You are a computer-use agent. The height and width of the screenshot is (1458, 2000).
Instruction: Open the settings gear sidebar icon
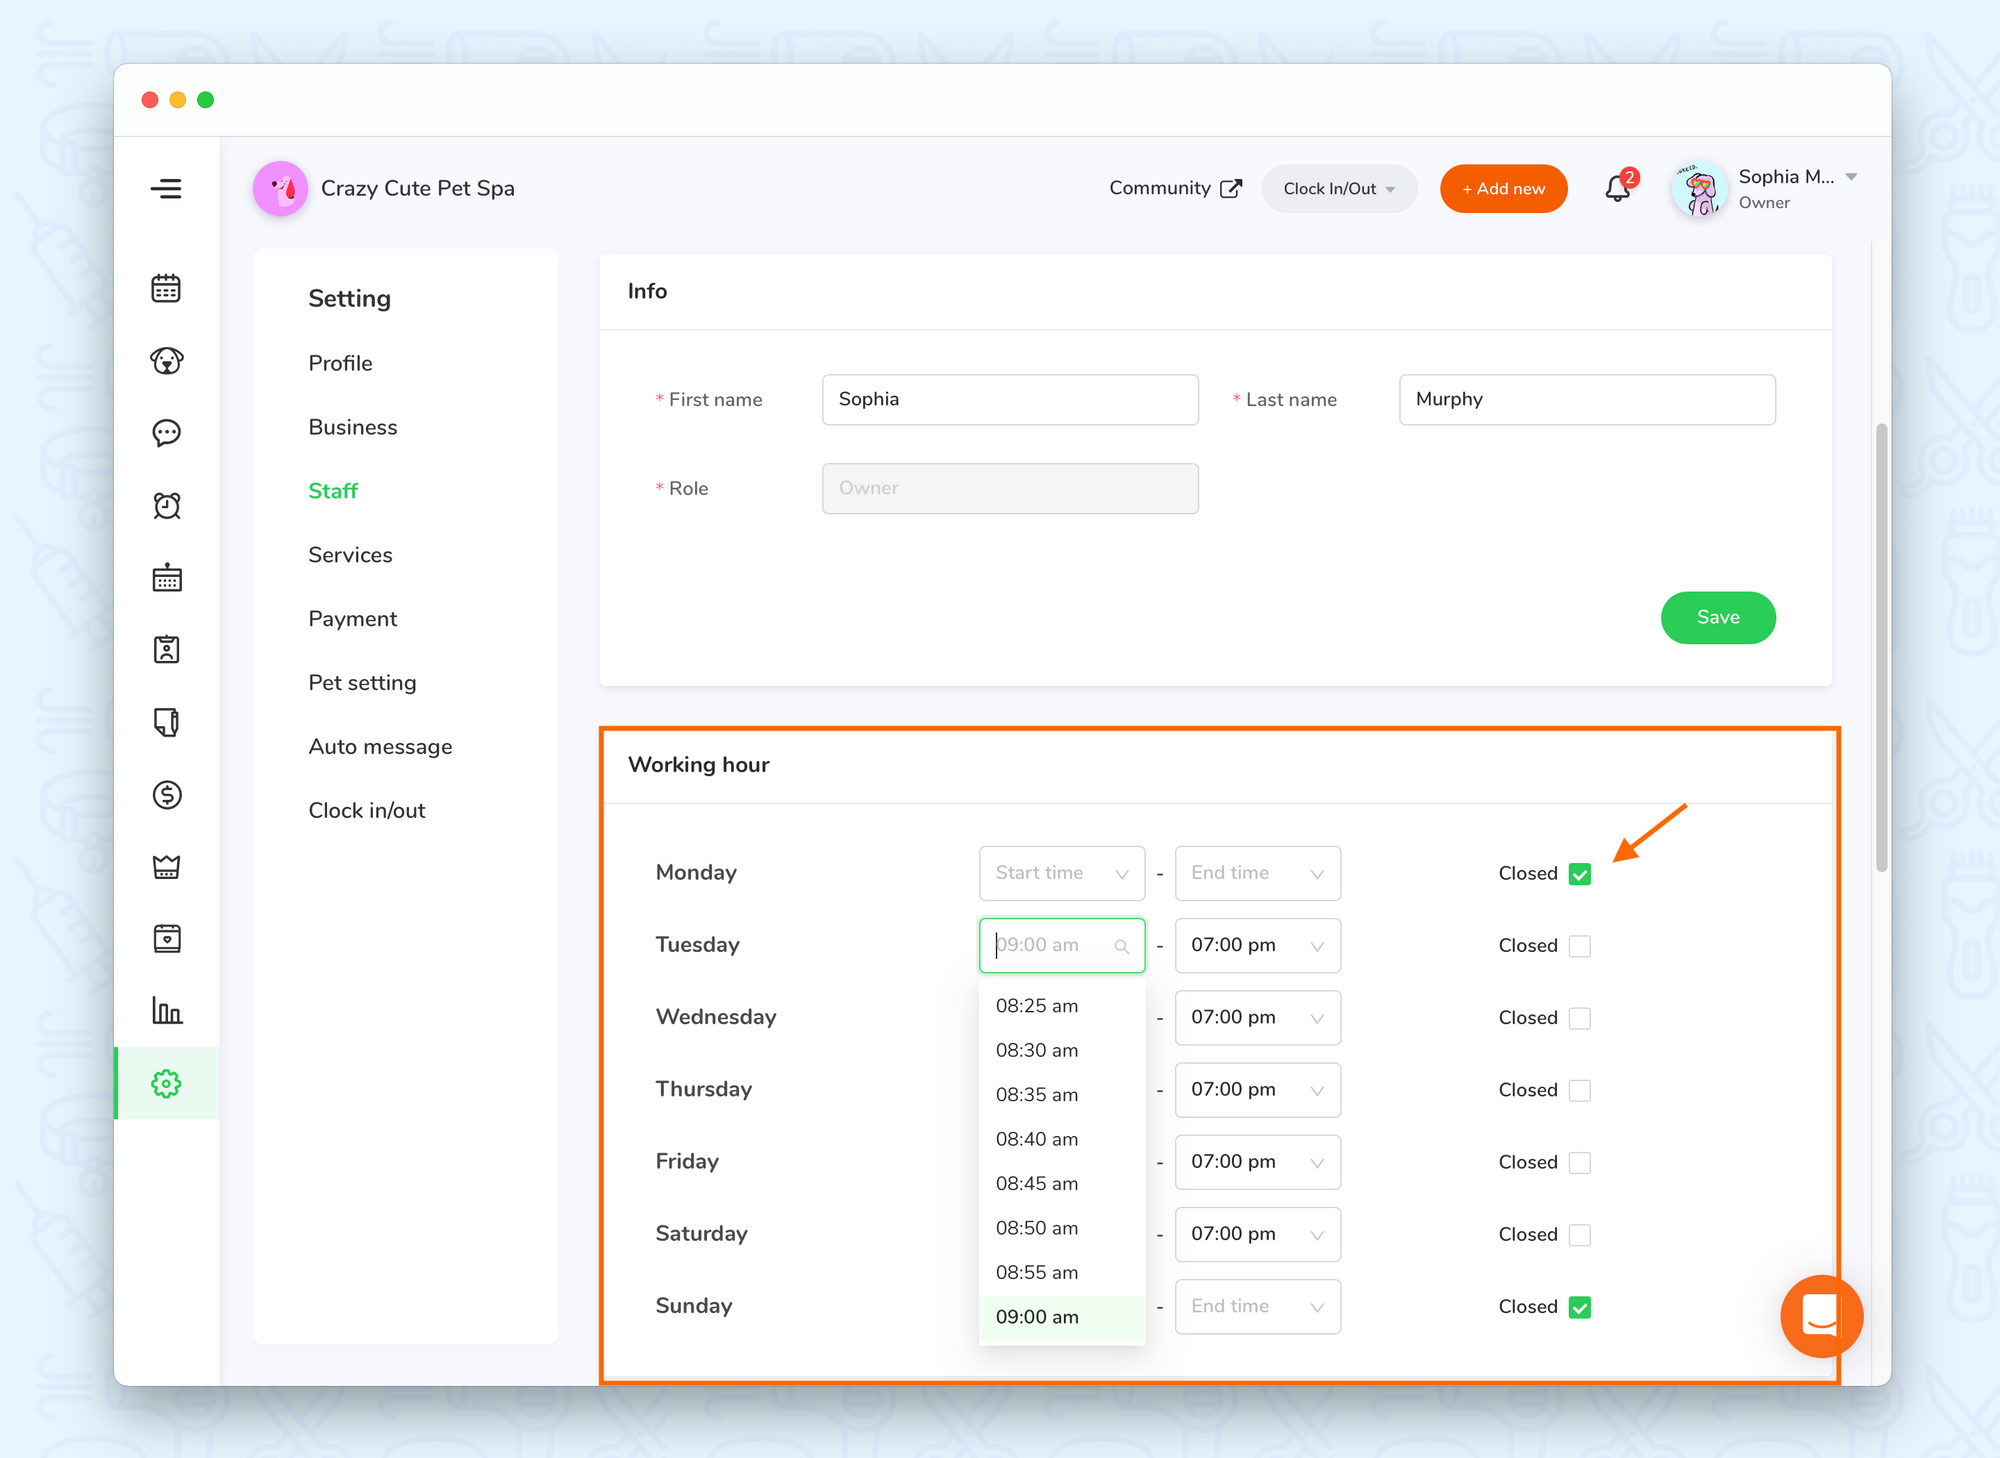pos(166,1083)
